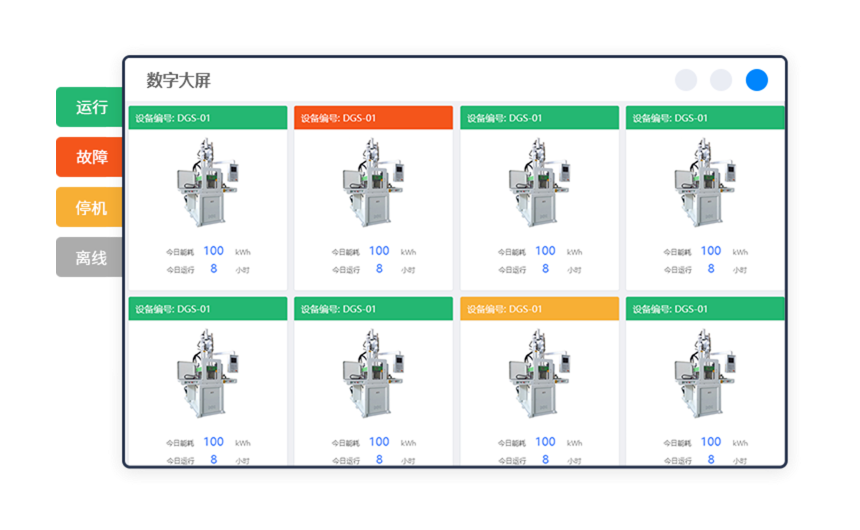
Task: Click the middle gray circle in header
Action: pyautogui.click(x=721, y=80)
